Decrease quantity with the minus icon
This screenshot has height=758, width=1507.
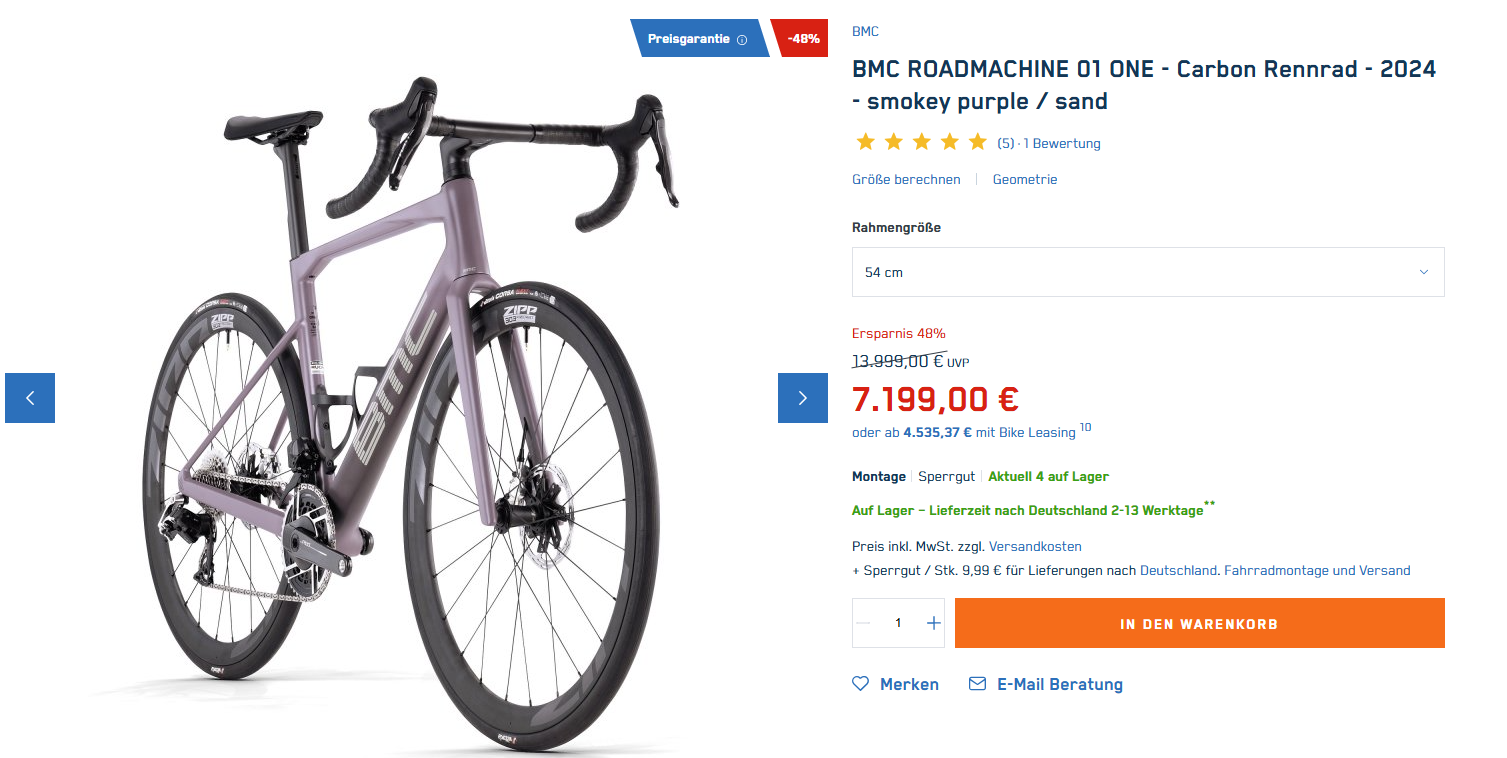pos(864,623)
